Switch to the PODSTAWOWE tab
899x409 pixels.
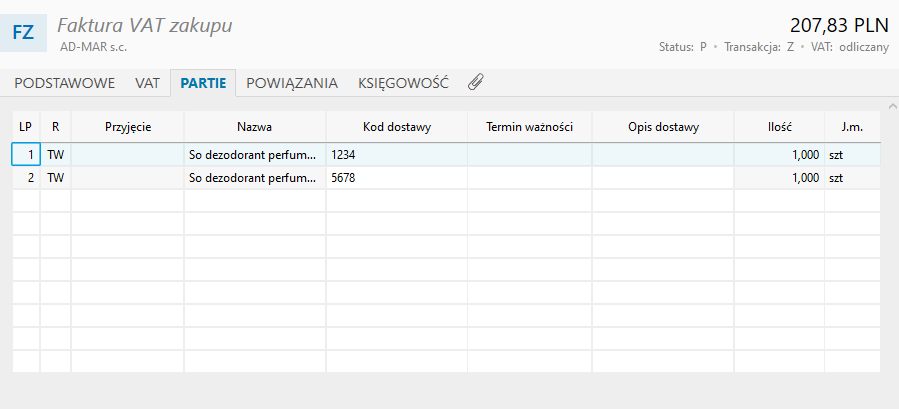click(64, 84)
